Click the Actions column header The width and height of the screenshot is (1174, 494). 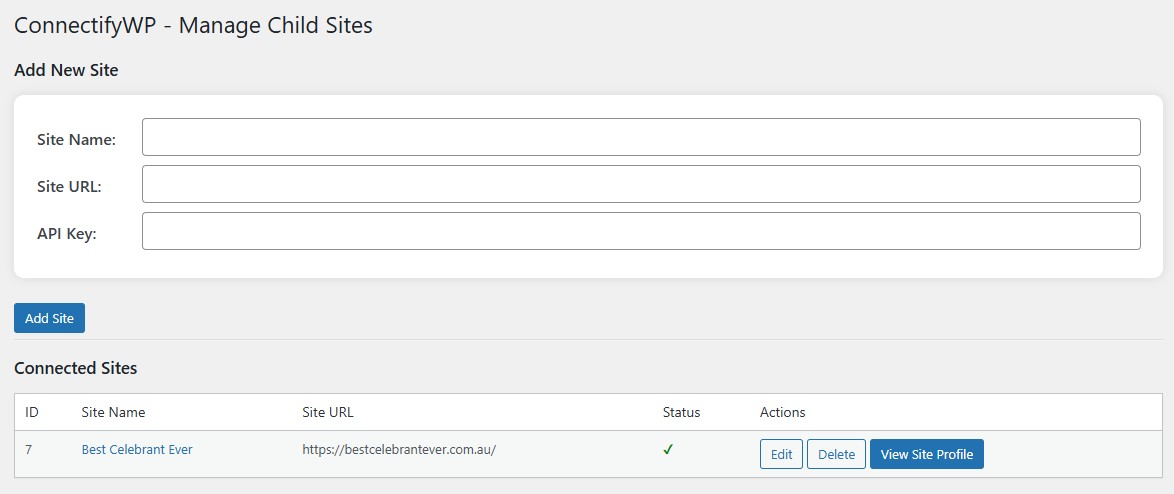[782, 412]
